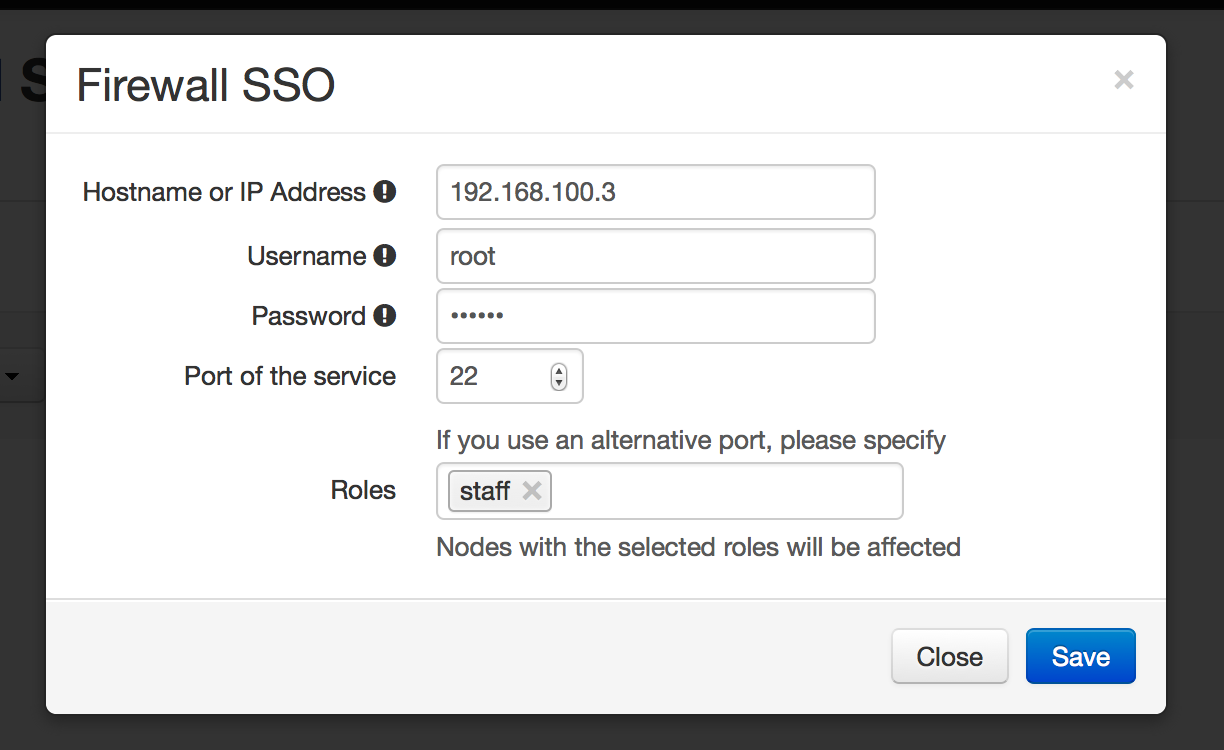Select the Password input field

656,316
